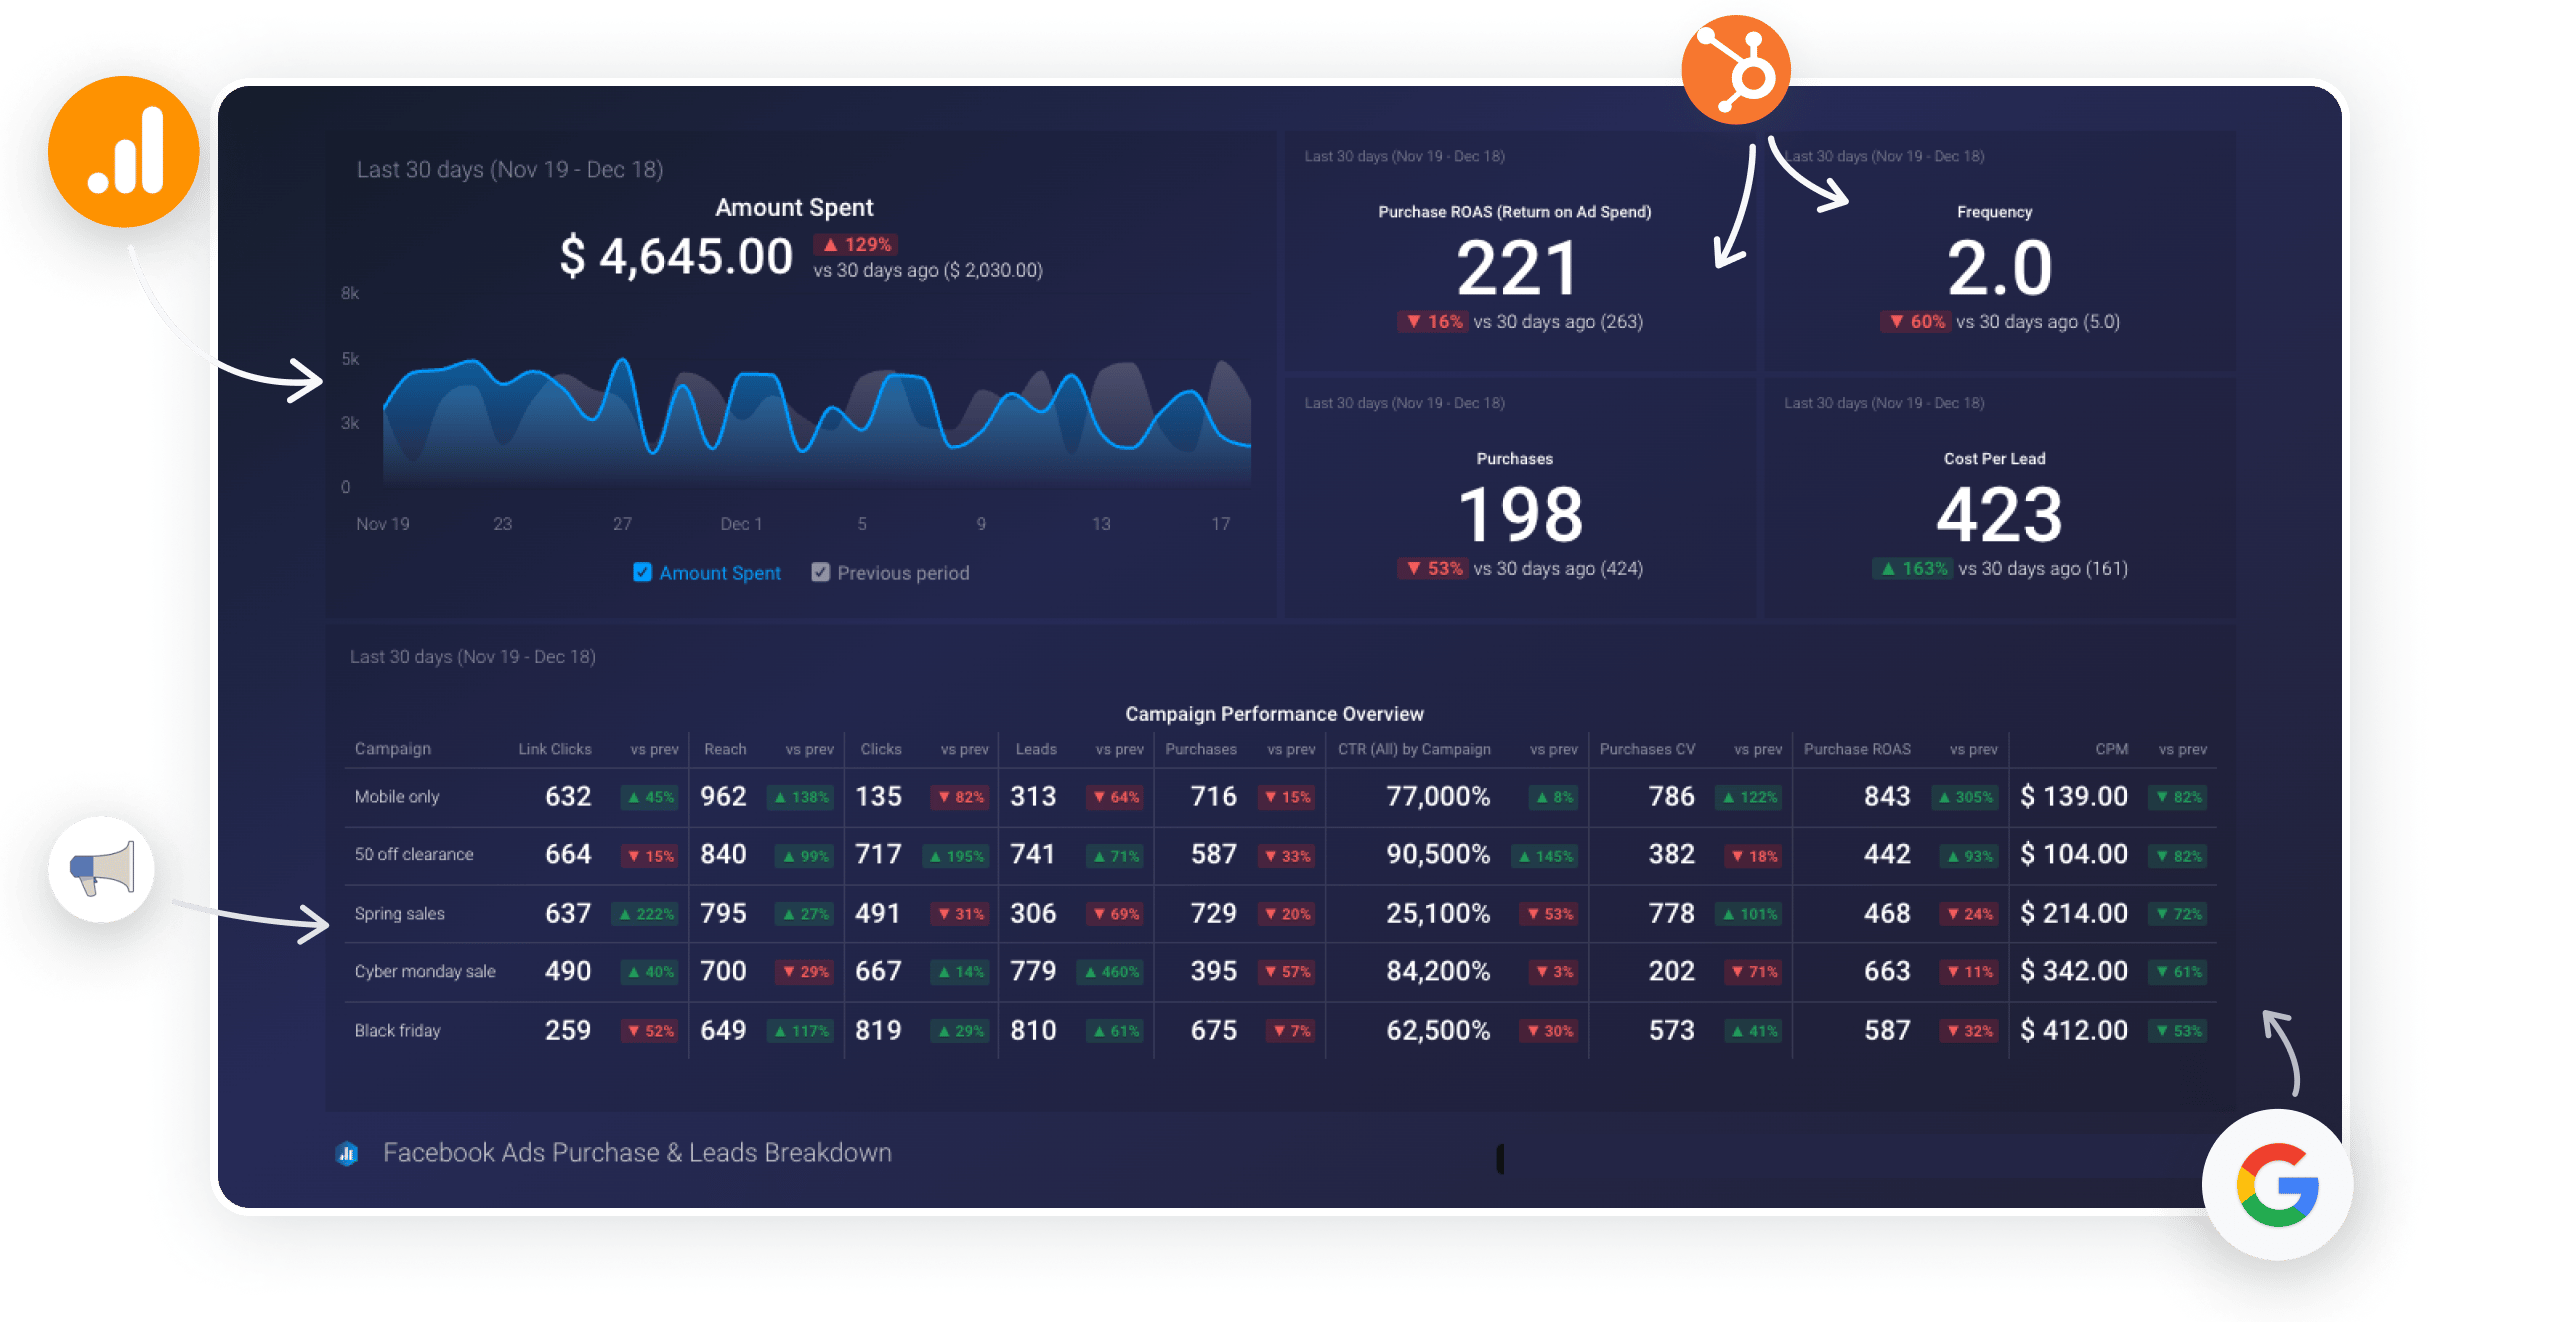Click the Google G logo icon

coord(2277,1185)
